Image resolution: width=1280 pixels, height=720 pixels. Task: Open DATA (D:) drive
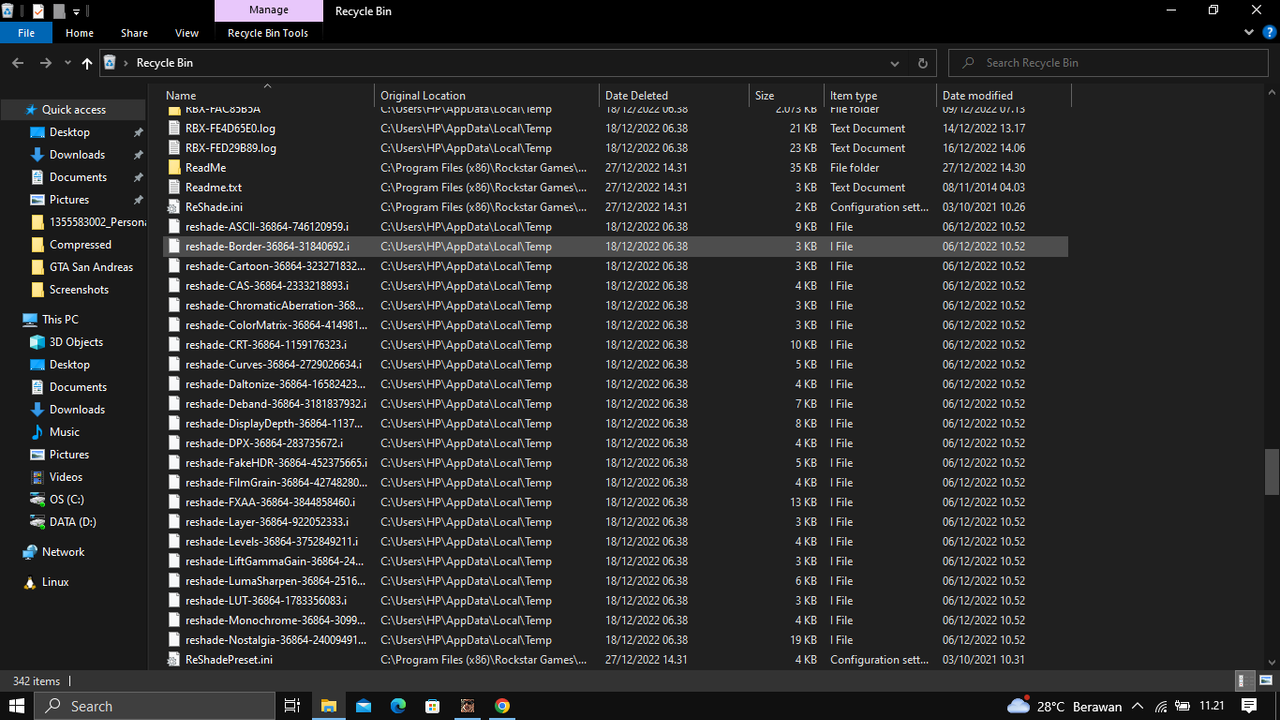click(73, 522)
